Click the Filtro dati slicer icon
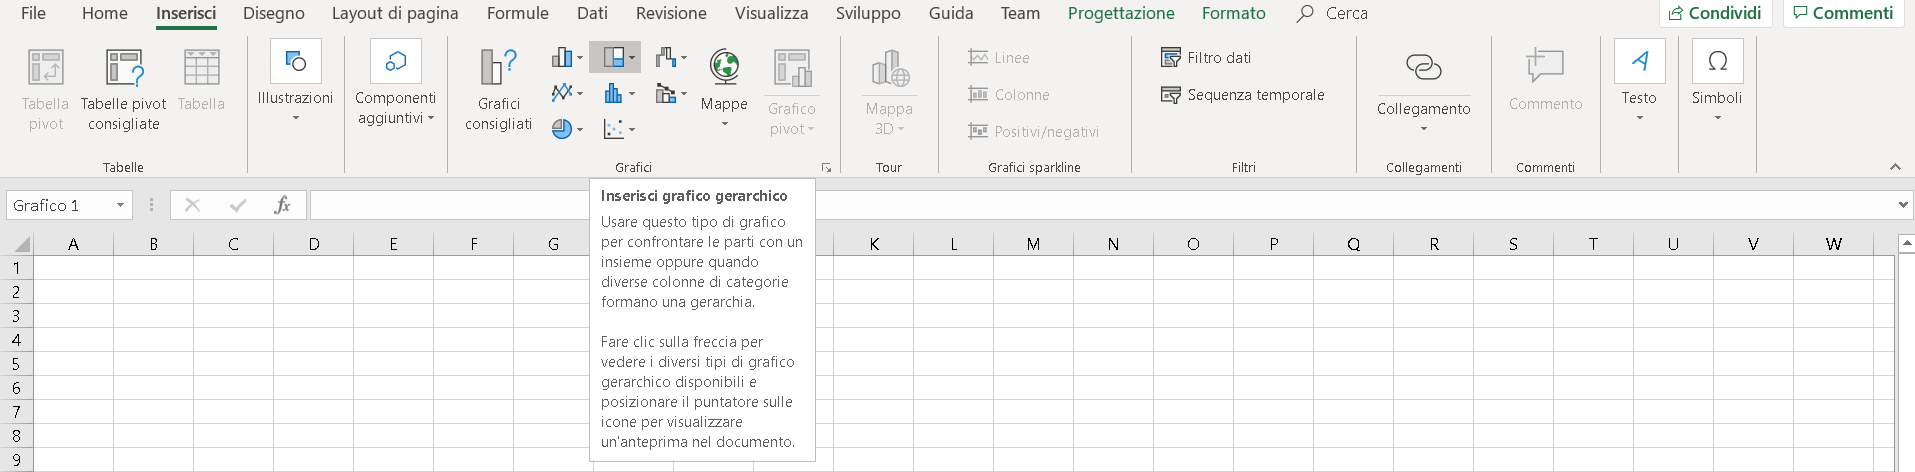The width and height of the screenshot is (1915, 472). pos(1170,57)
